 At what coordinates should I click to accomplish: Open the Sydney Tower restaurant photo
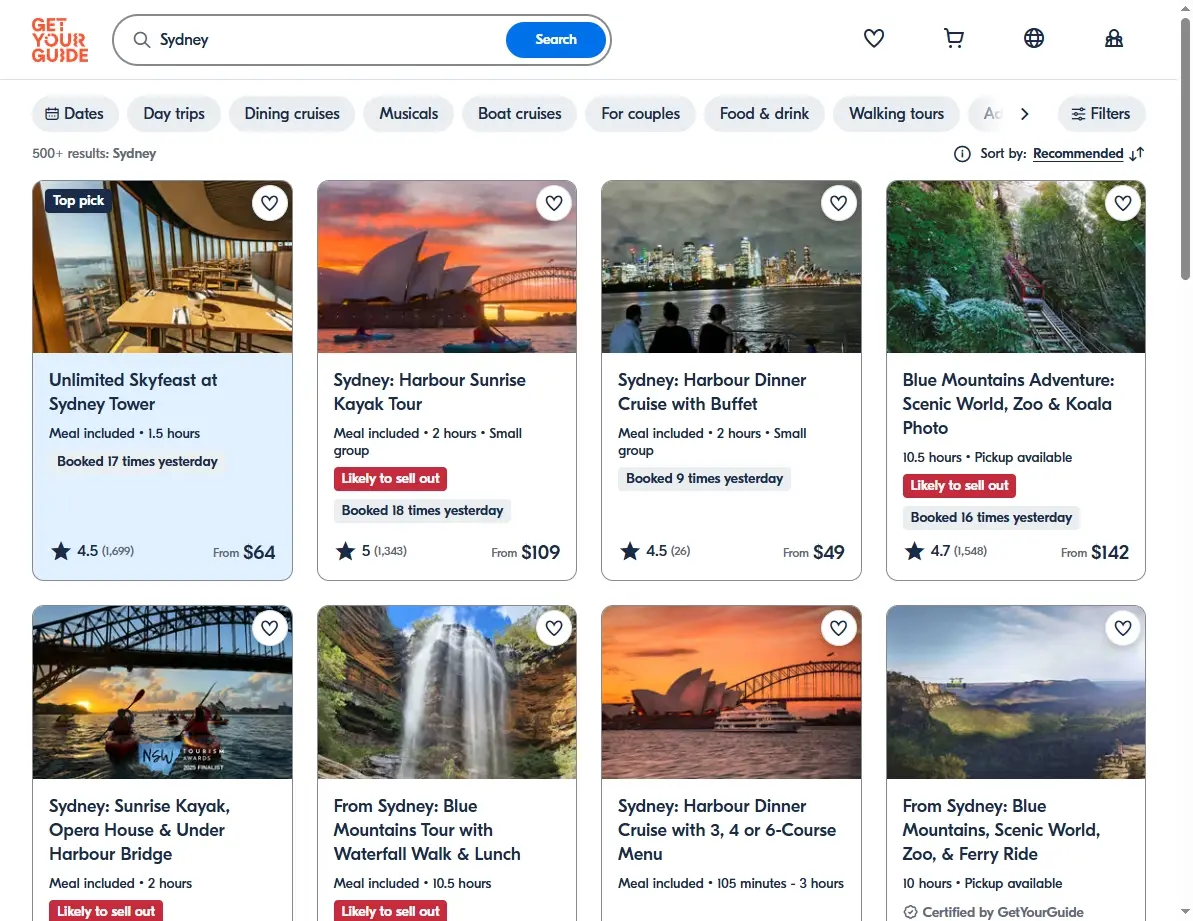click(x=162, y=267)
